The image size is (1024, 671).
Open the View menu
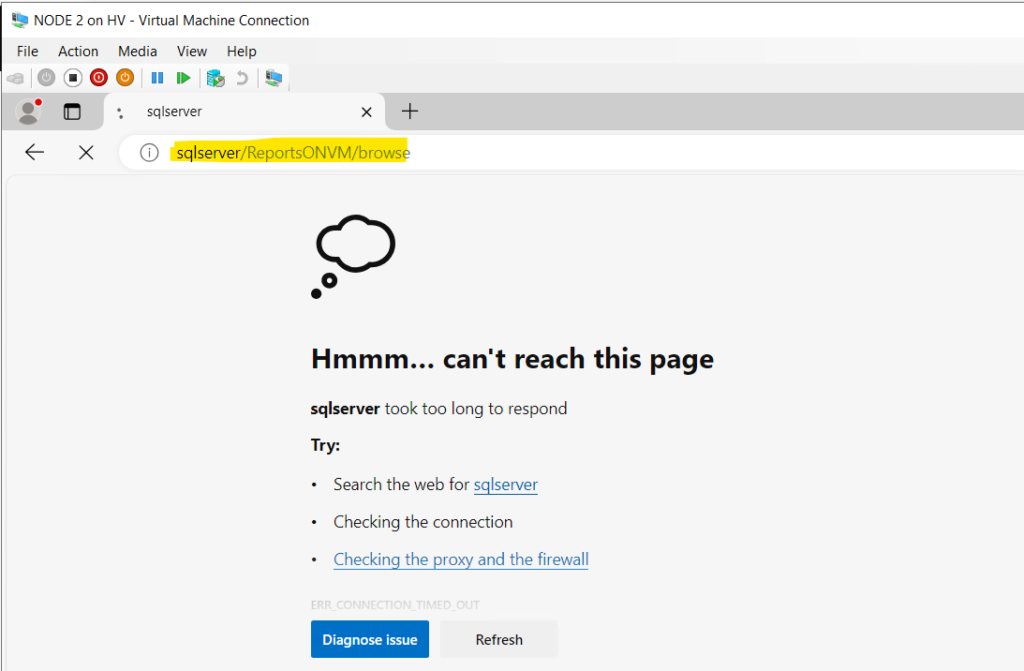coord(191,51)
